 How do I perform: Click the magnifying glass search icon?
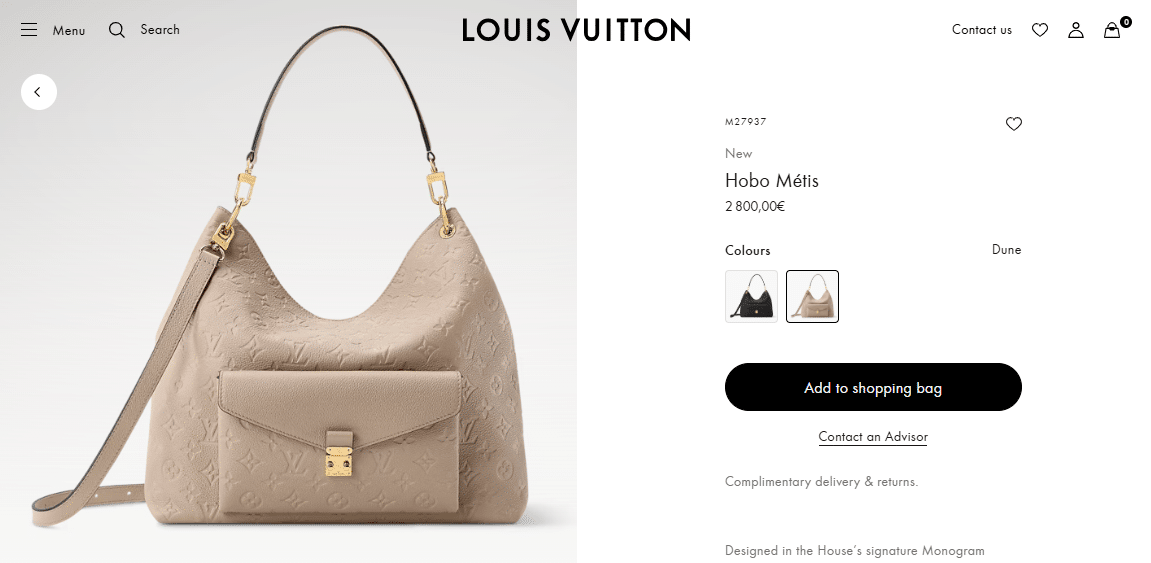(x=117, y=30)
